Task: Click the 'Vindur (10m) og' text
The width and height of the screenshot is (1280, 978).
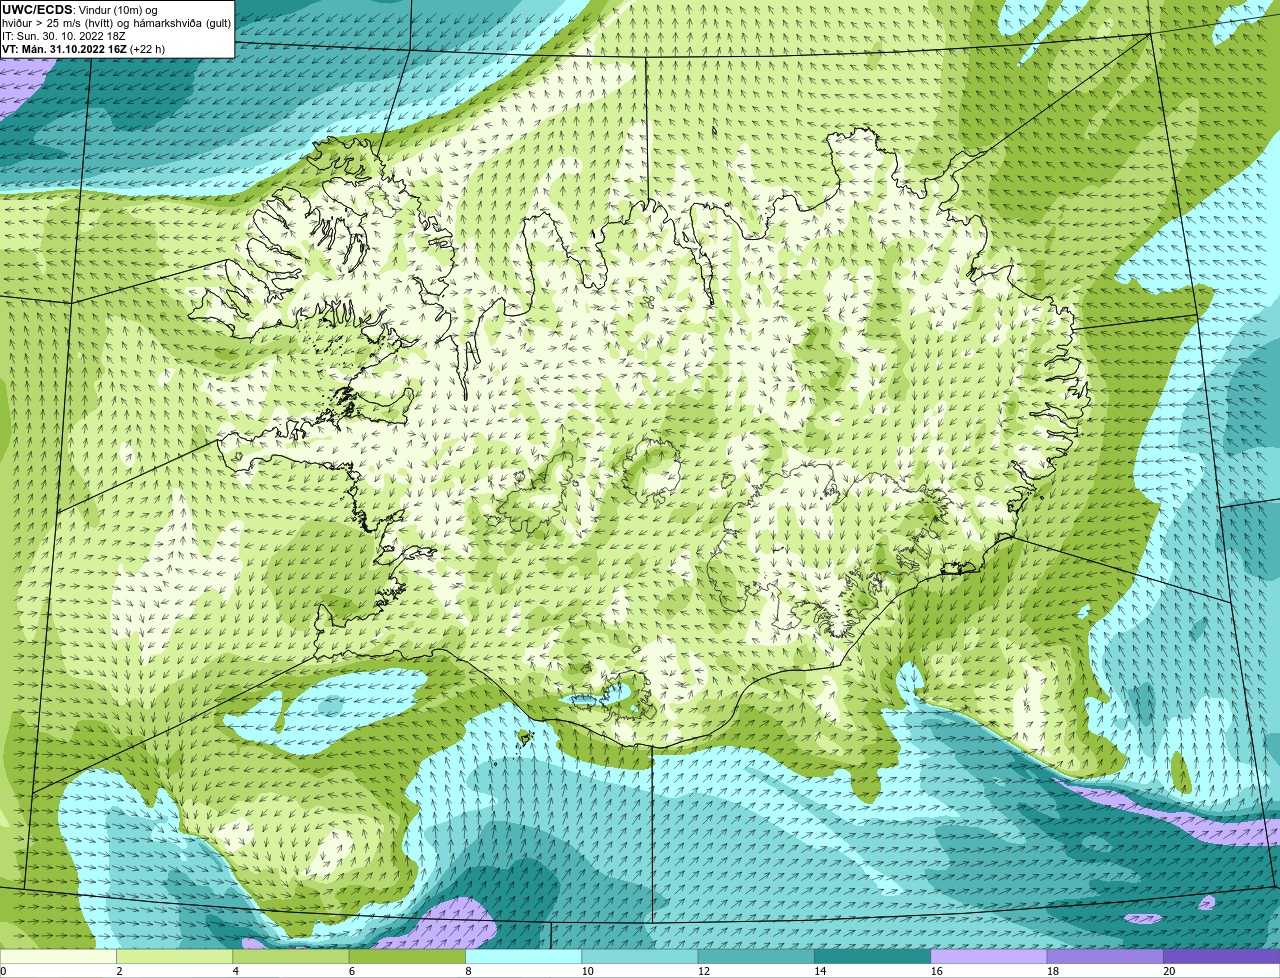Action: pos(117,10)
